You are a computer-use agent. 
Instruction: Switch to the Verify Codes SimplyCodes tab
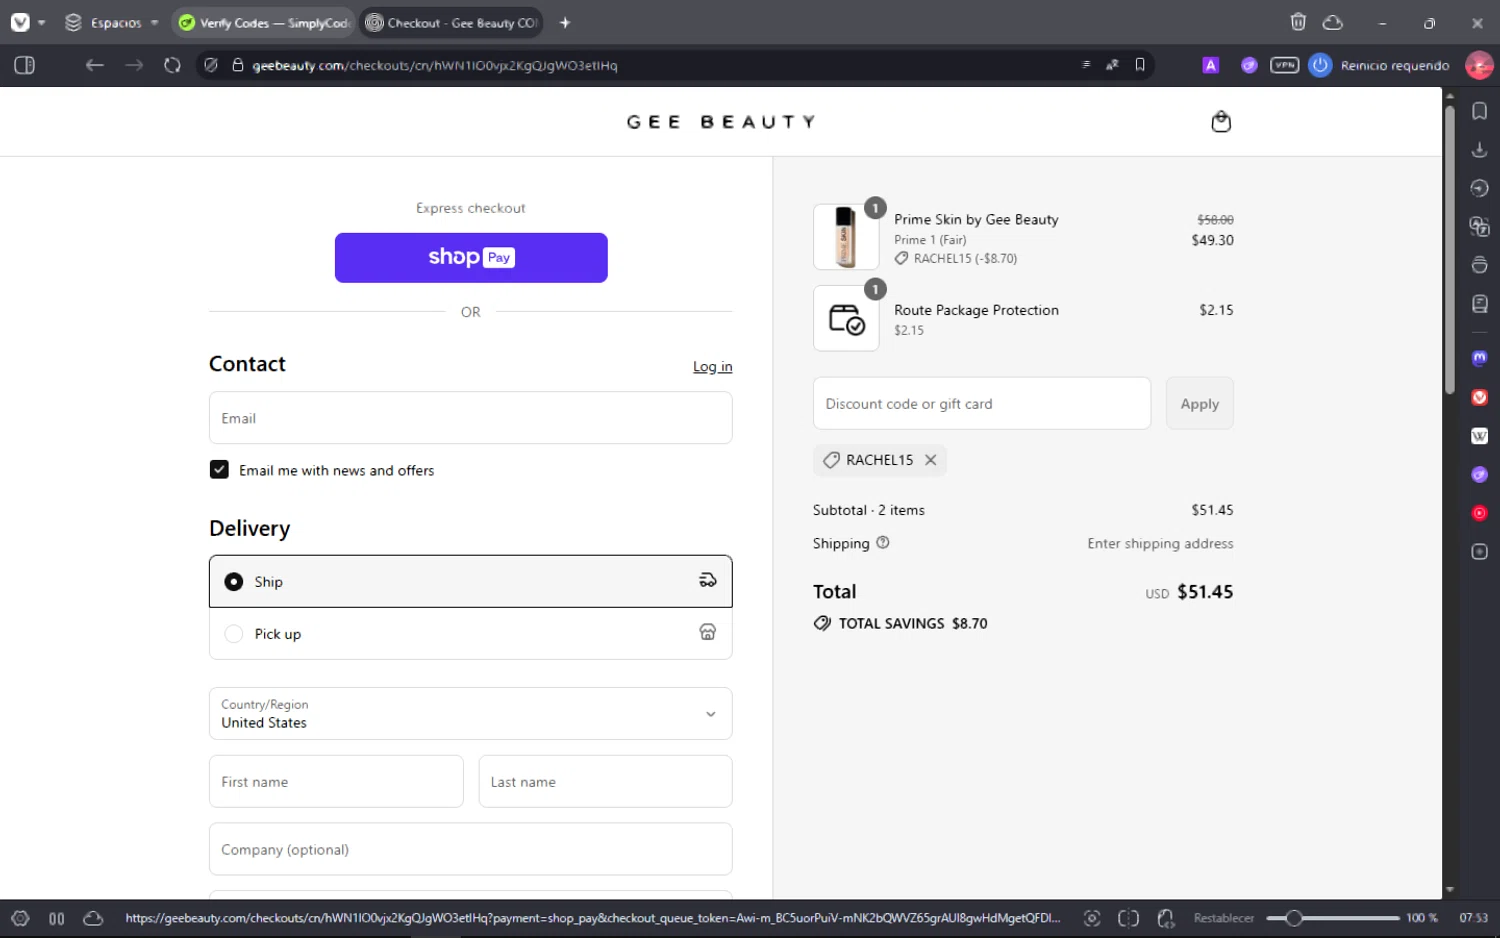[x=264, y=22]
